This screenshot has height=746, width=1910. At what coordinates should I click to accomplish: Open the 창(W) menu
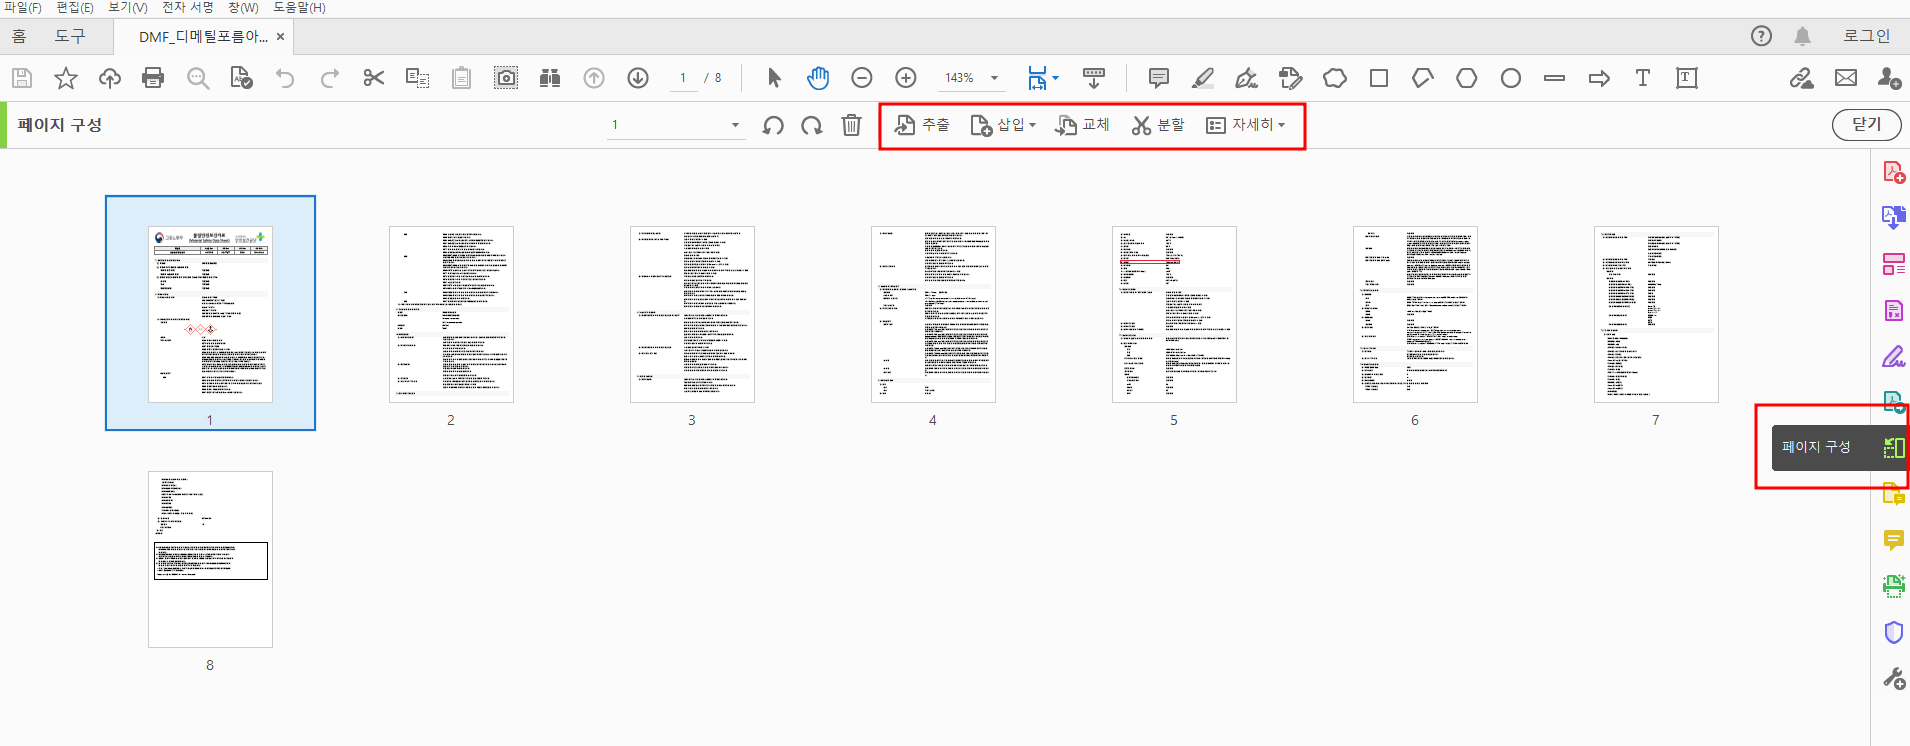tap(243, 8)
